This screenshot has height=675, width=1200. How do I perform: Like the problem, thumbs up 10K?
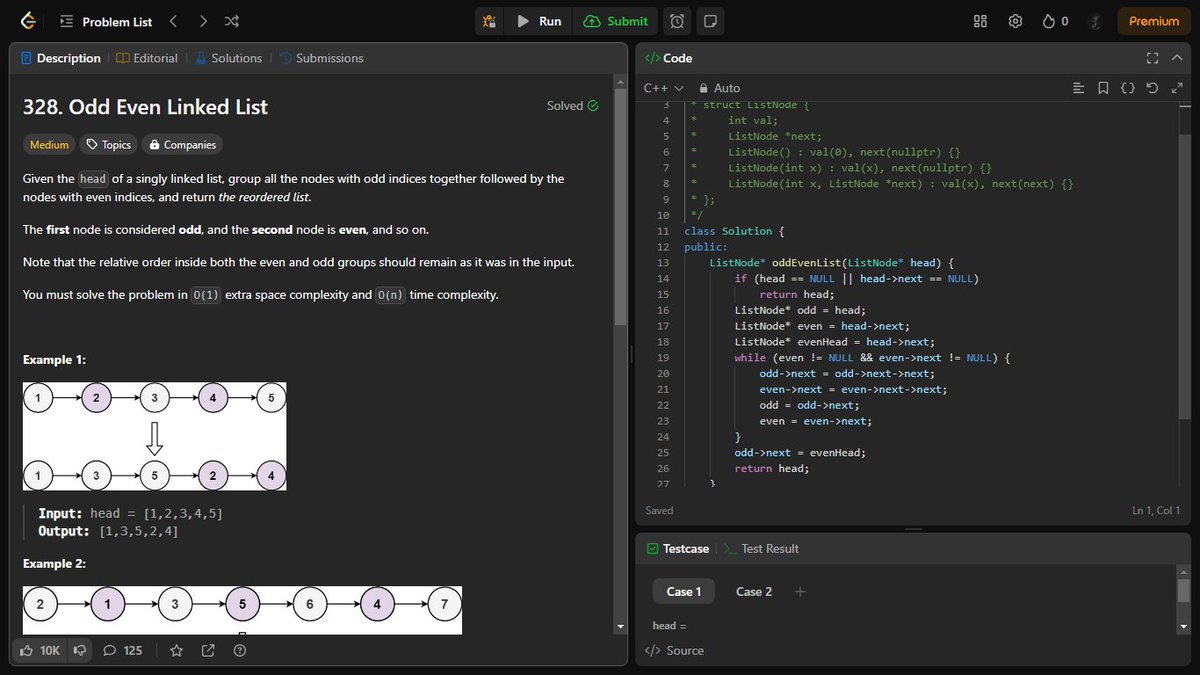(40, 650)
